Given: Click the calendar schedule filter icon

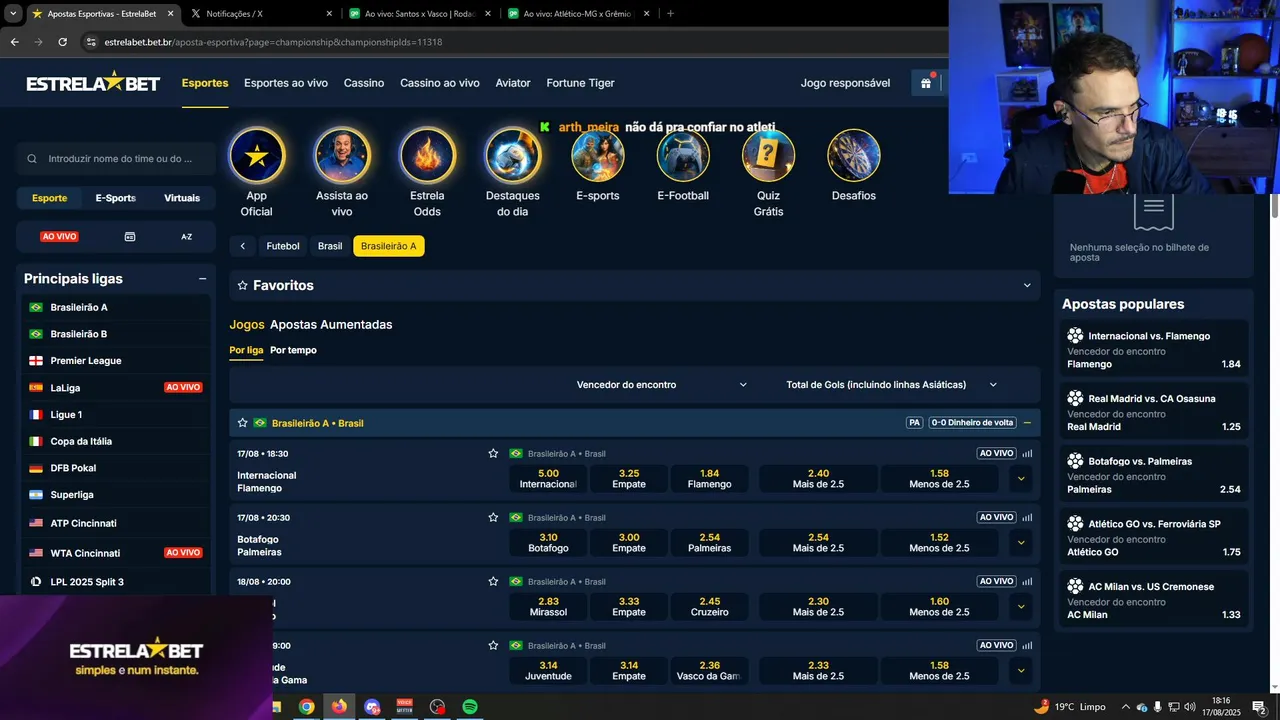Looking at the screenshot, I should click(x=130, y=237).
